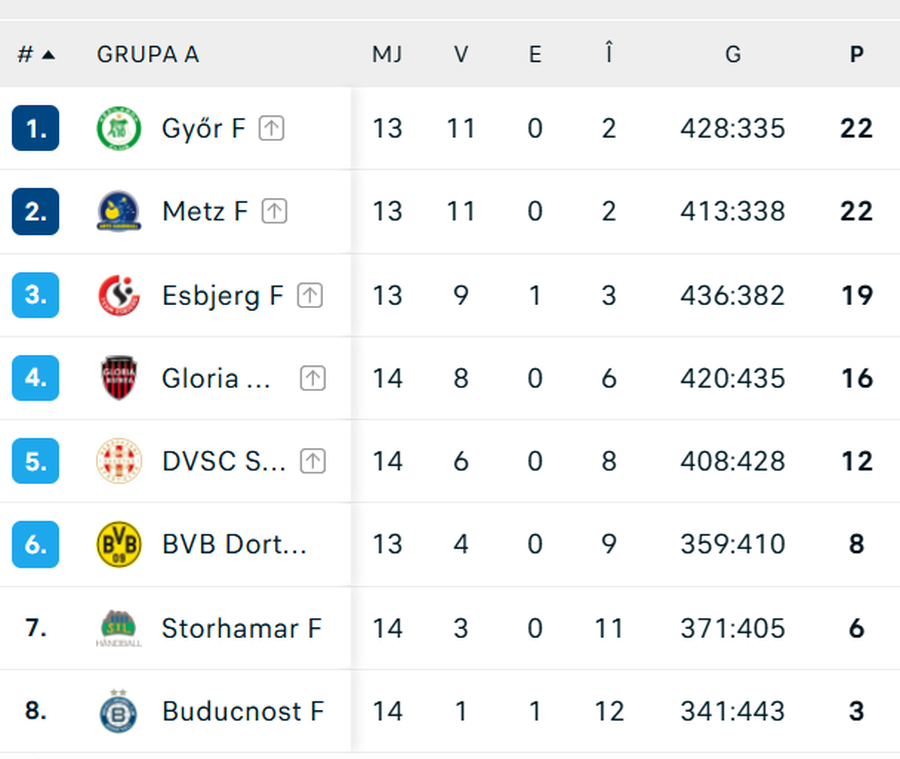This screenshot has width=900, height=759.
Task: Click the Gloria club crest
Action: [120, 378]
